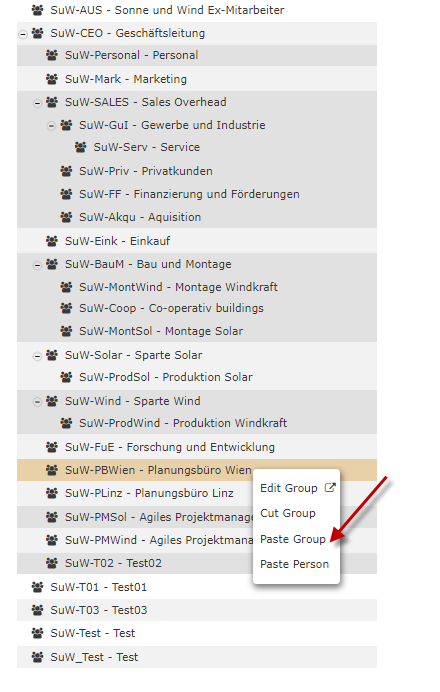Click the group icon of SuW-Serv Service

(x=80, y=147)
